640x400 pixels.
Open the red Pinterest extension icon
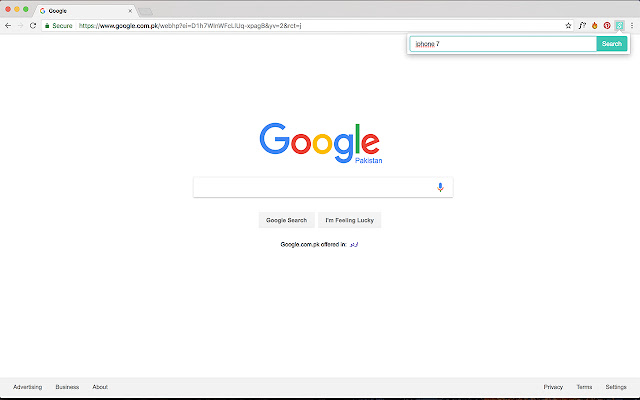pos(607,25)
